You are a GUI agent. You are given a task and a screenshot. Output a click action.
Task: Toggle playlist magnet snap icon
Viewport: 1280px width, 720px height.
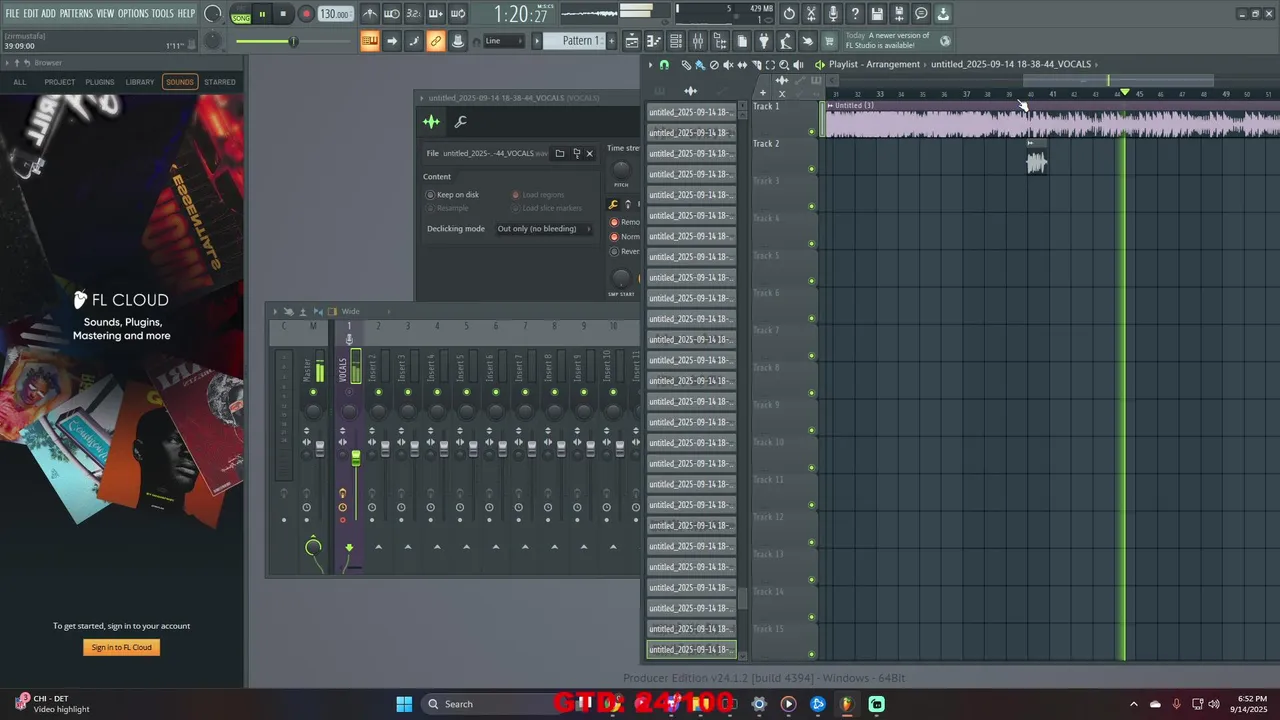(x=664, y=65)
